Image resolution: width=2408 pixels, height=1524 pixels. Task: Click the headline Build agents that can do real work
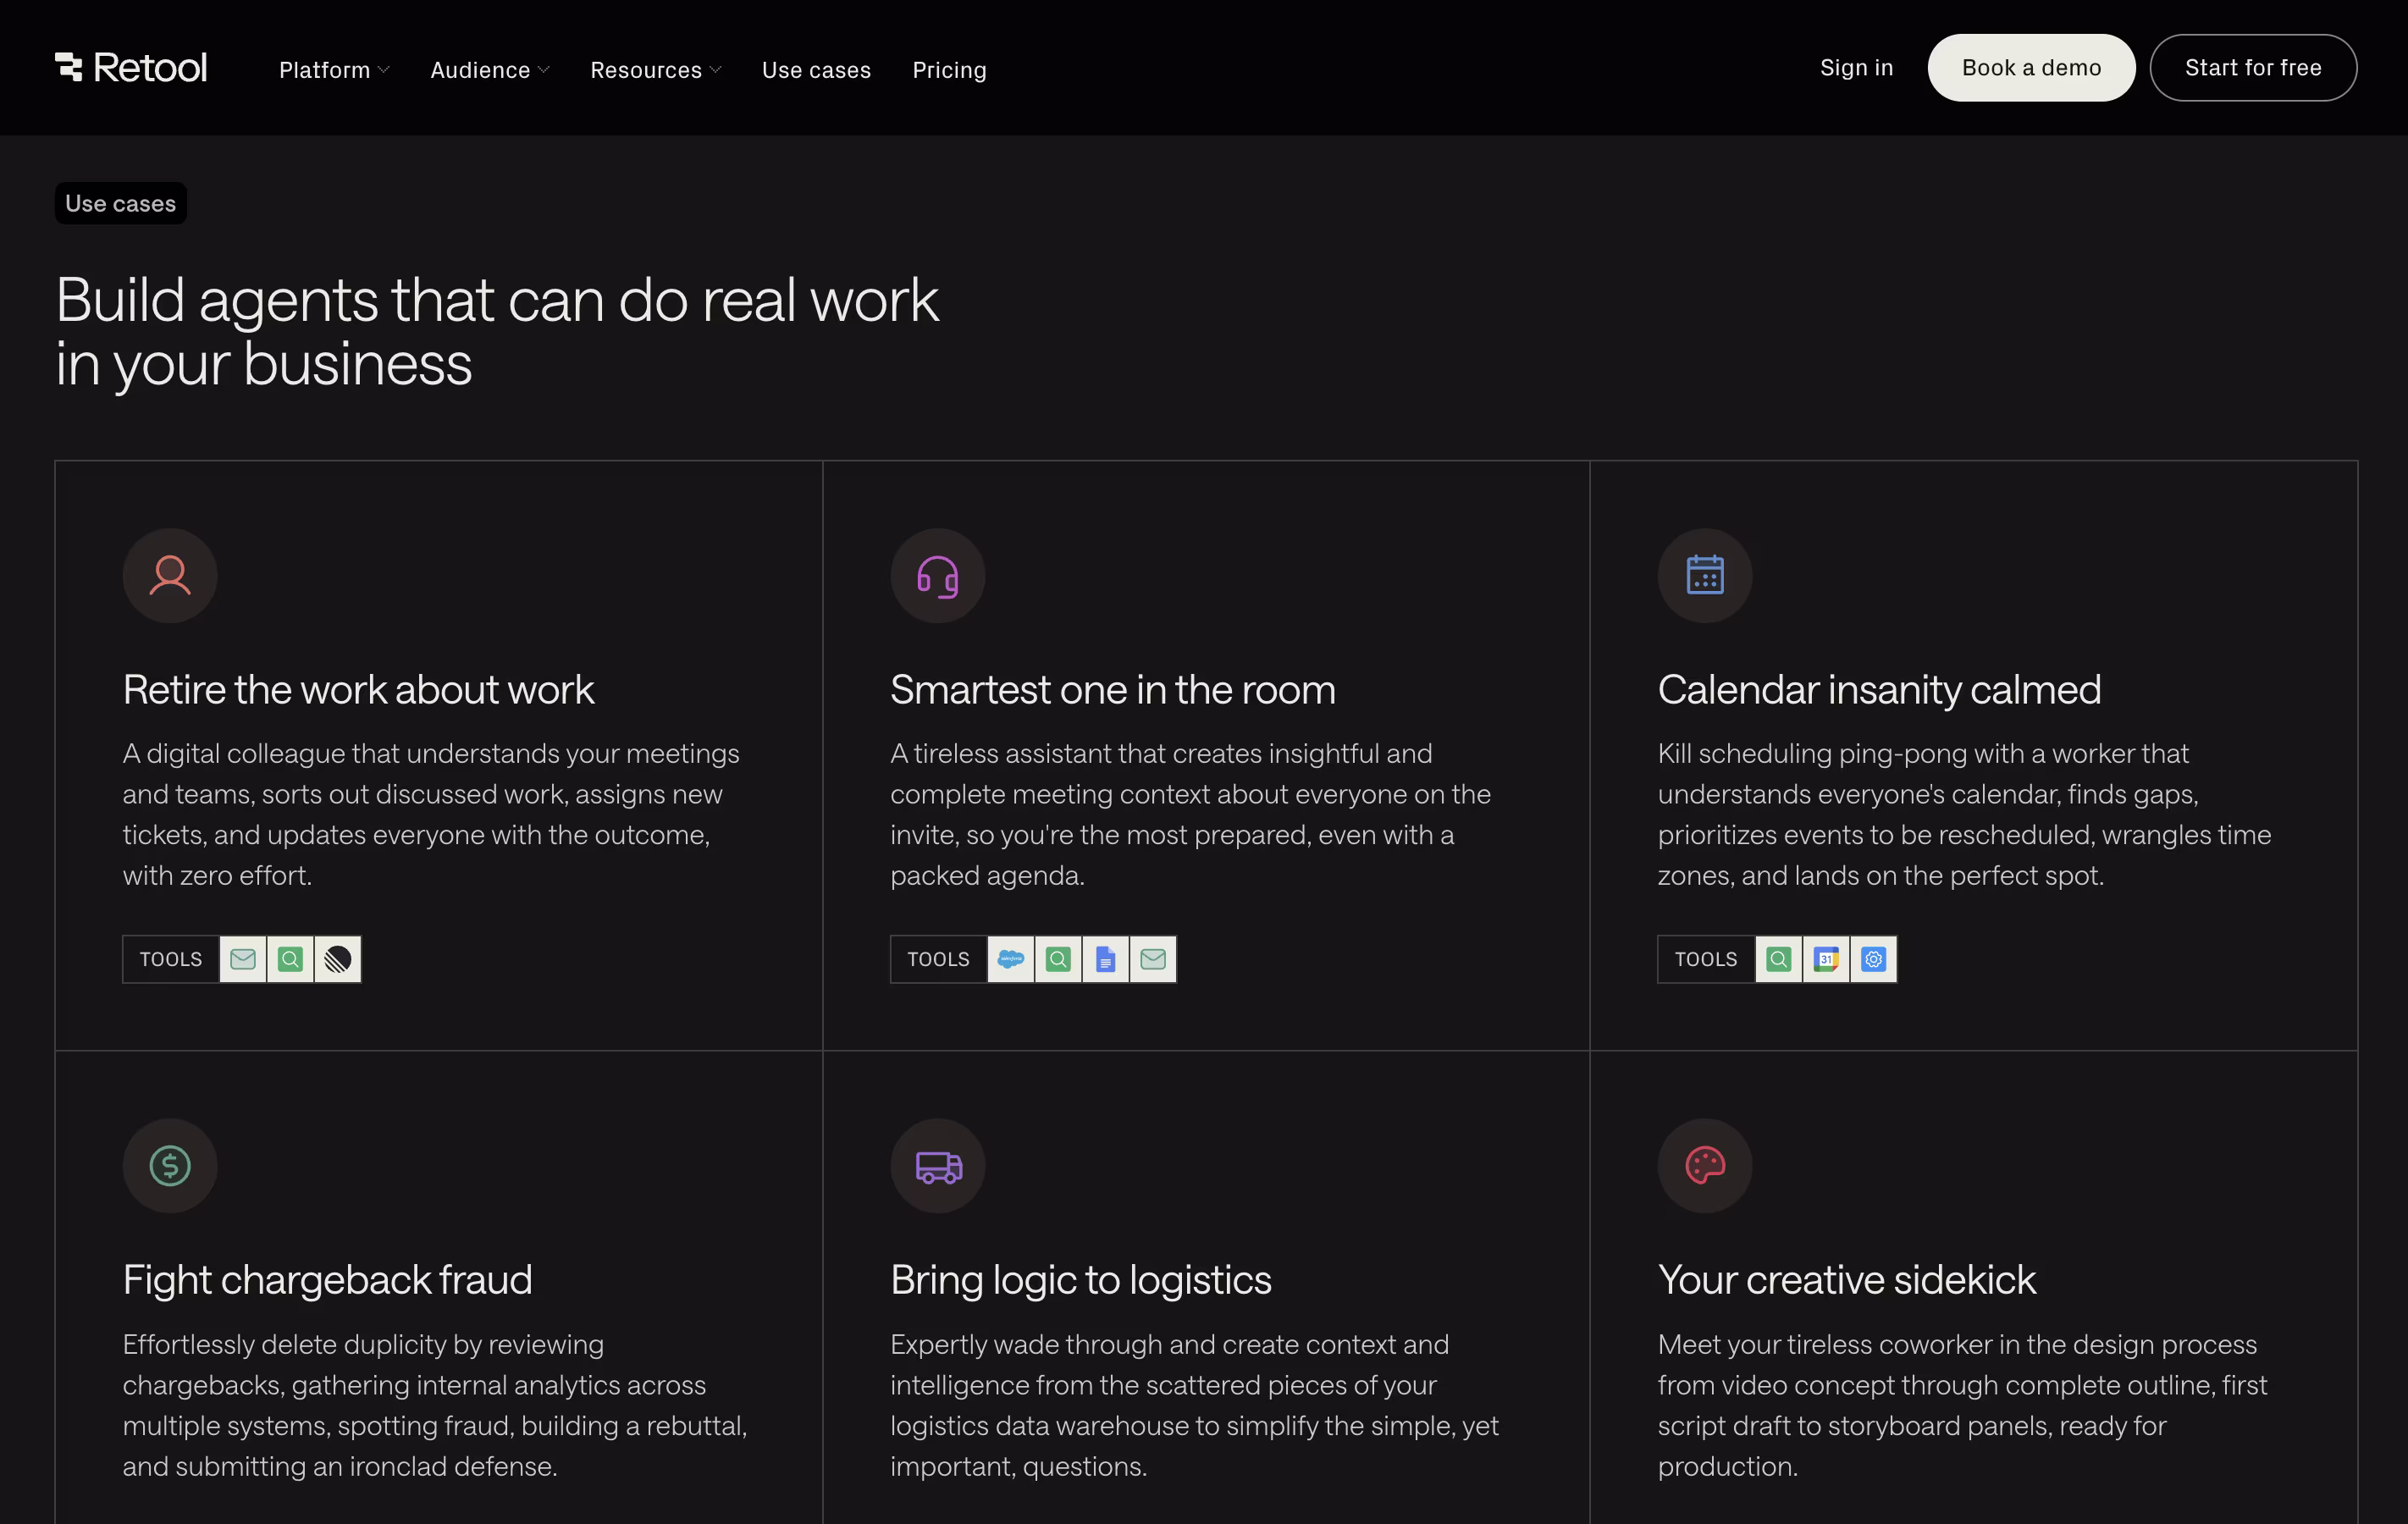497,332
